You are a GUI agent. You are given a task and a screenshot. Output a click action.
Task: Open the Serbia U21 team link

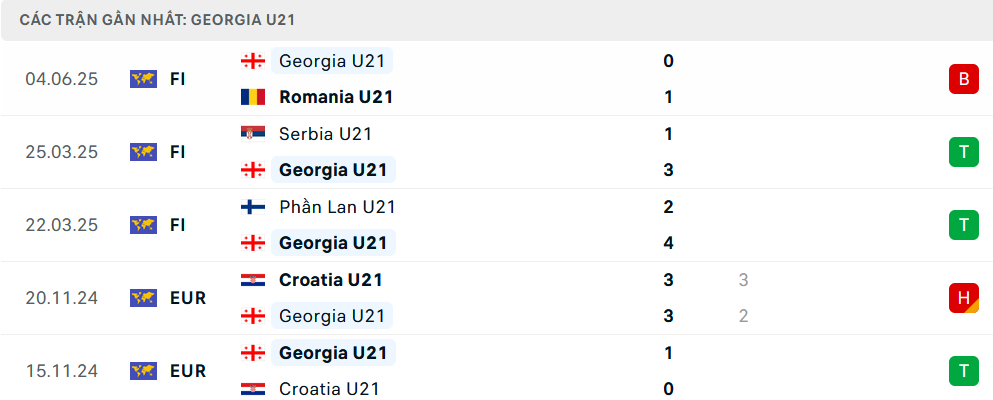tap(326, 133)
